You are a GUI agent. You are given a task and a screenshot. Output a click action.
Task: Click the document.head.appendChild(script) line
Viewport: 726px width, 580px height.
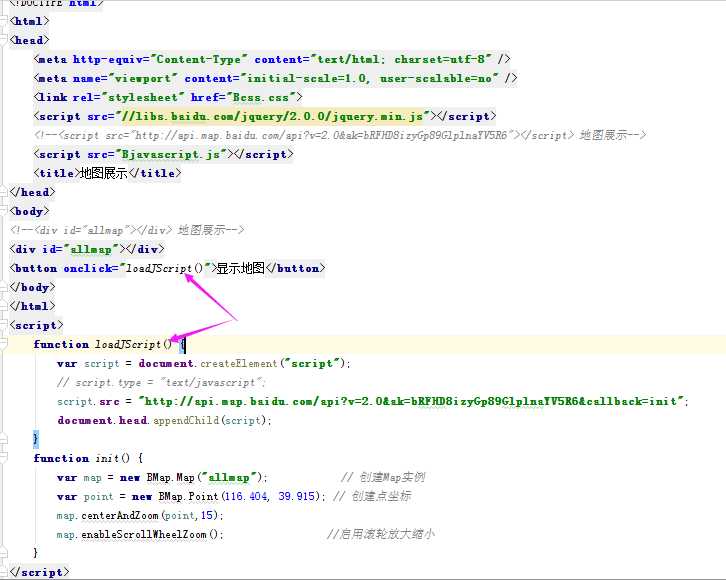tap(164, 420)
